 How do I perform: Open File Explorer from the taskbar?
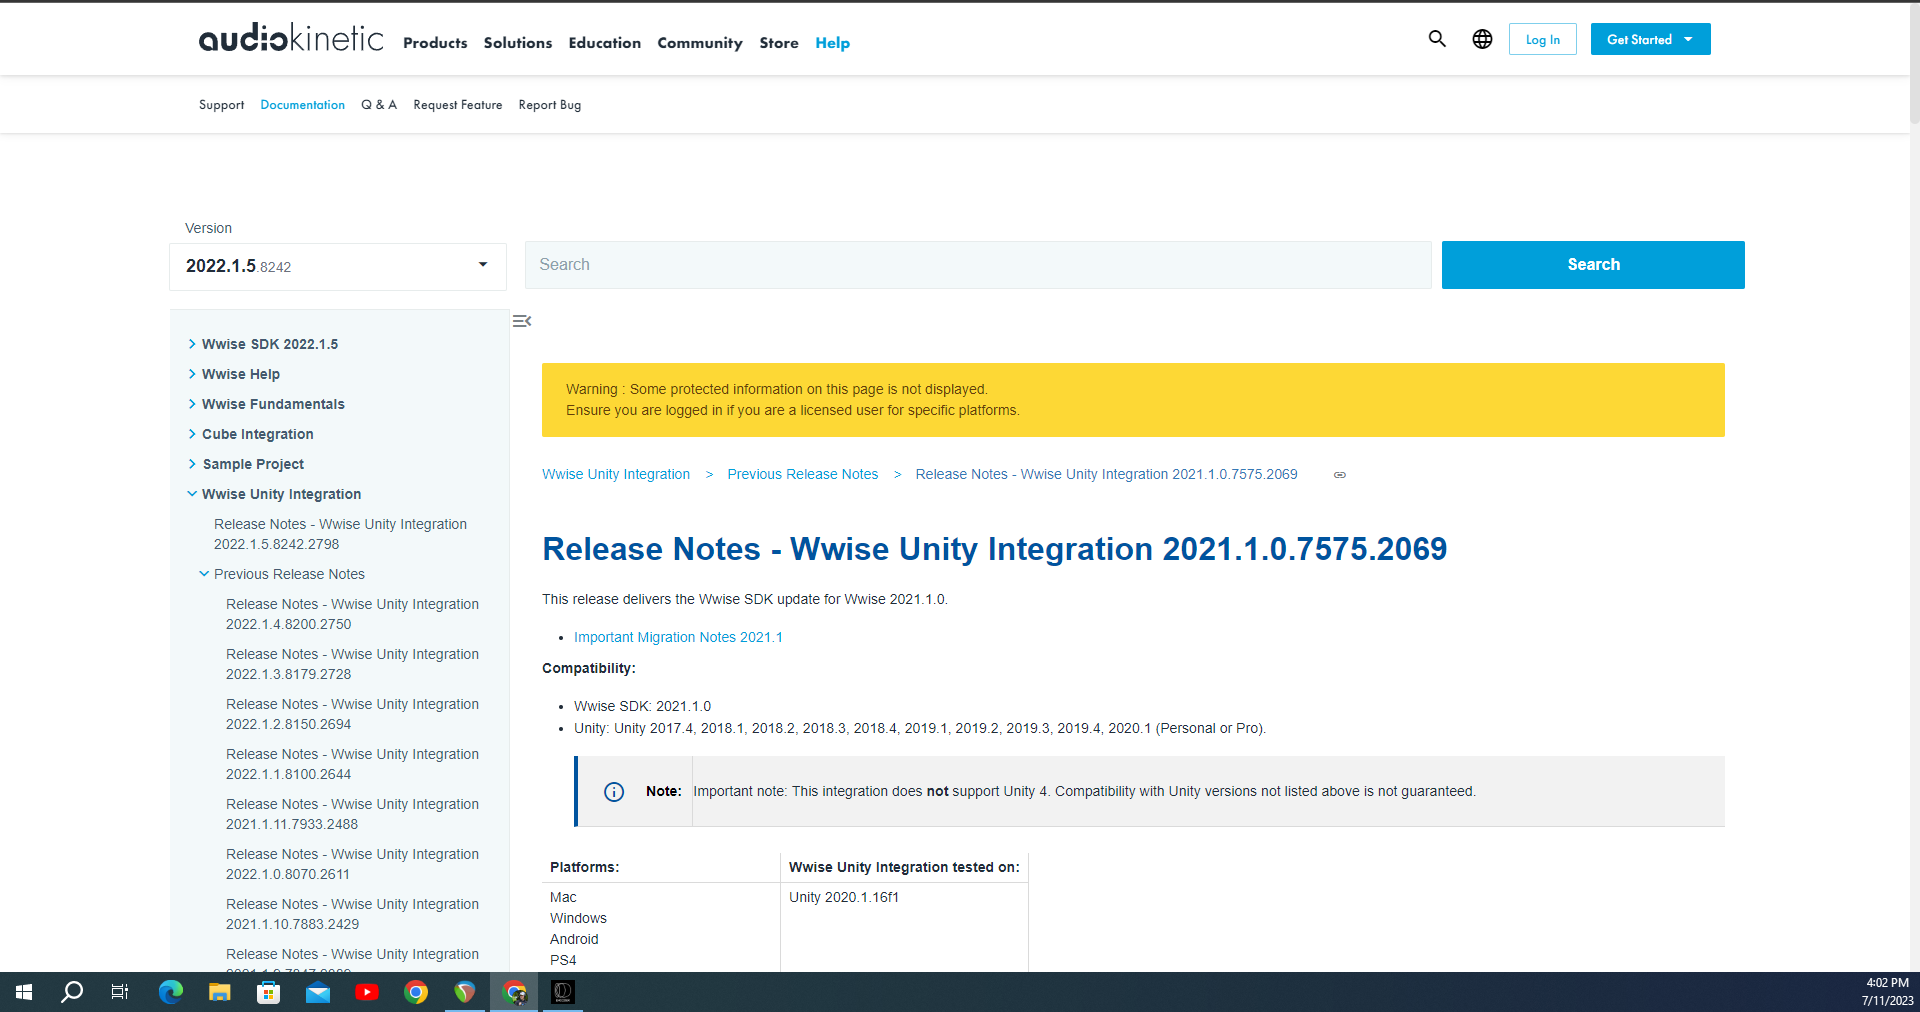220,992
